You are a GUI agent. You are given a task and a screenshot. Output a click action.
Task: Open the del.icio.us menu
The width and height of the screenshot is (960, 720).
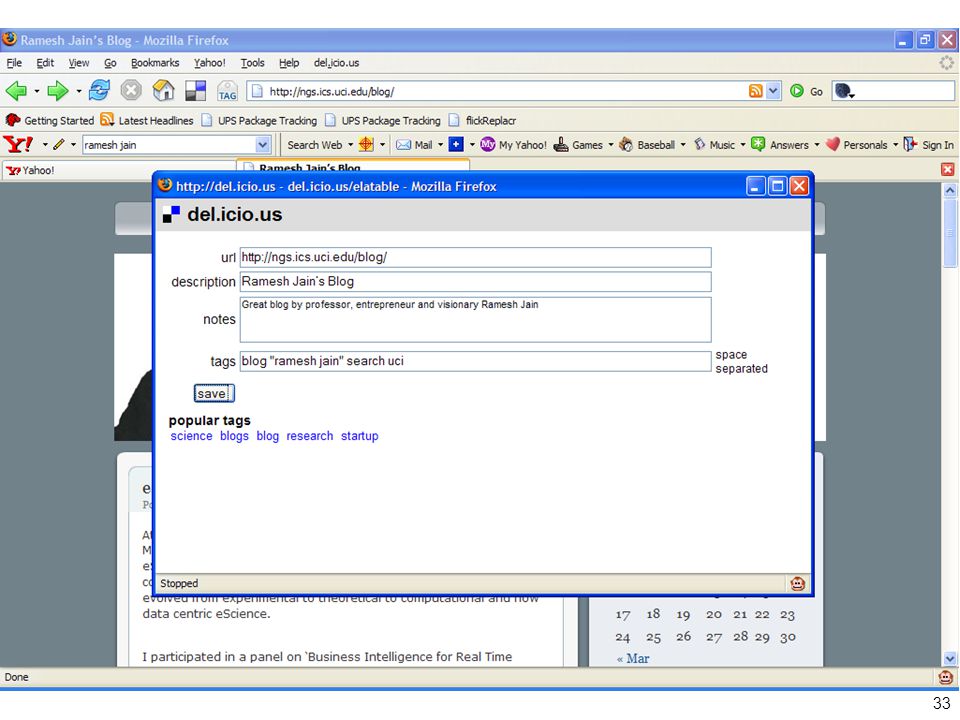tap(336, 62)
